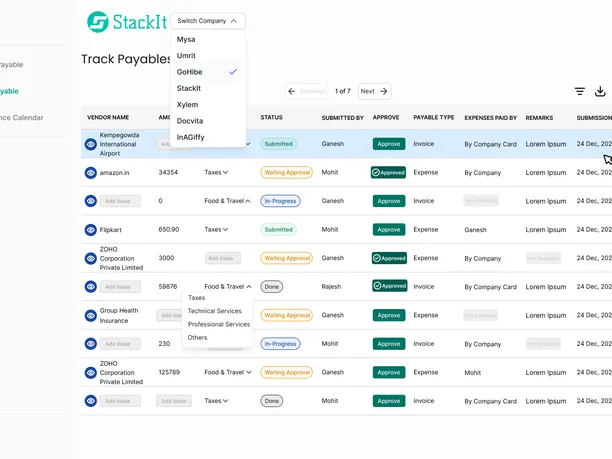This screenshot has height=459, width=612.
Task: Click Done status in row 59876
Action: pos(272,286)
